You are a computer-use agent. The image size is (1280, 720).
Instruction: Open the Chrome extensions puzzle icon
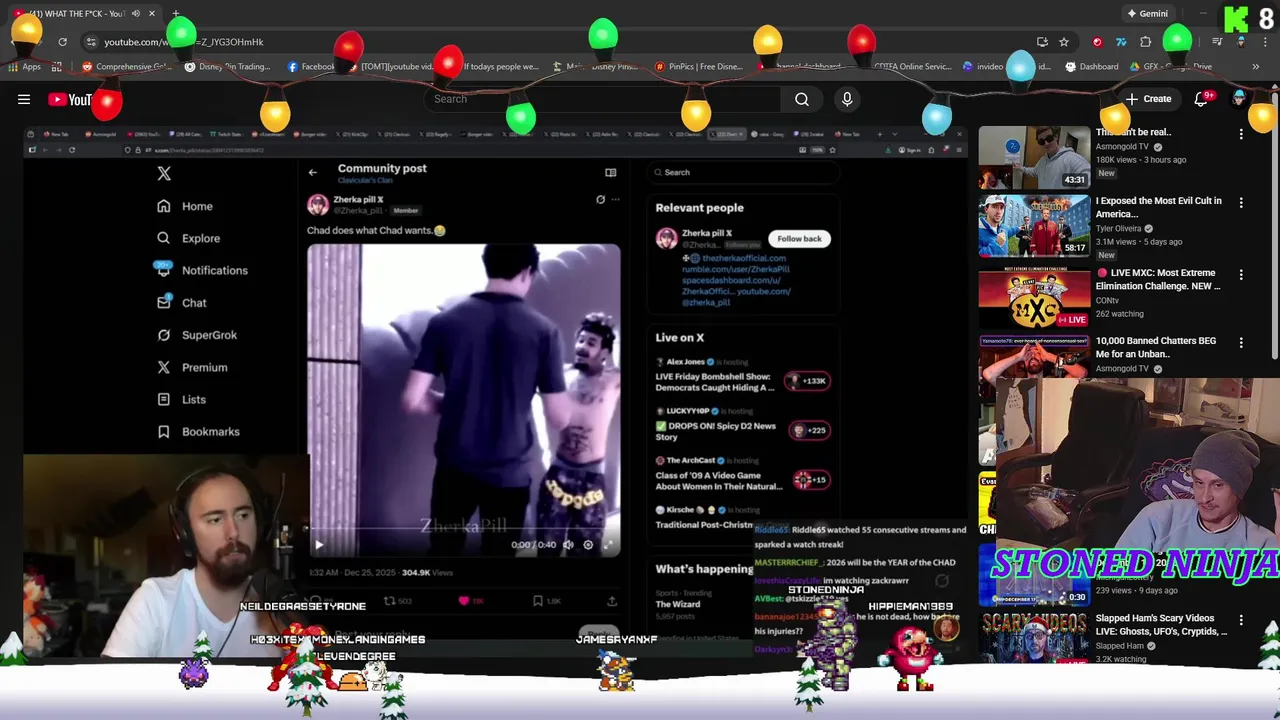tap(1146, 42)
